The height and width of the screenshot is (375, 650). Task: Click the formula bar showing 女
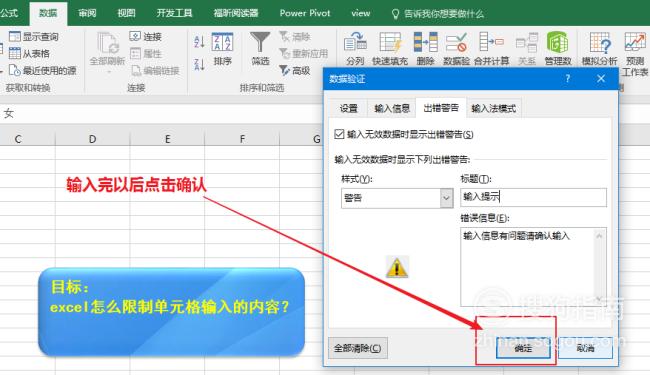point(162,114)
